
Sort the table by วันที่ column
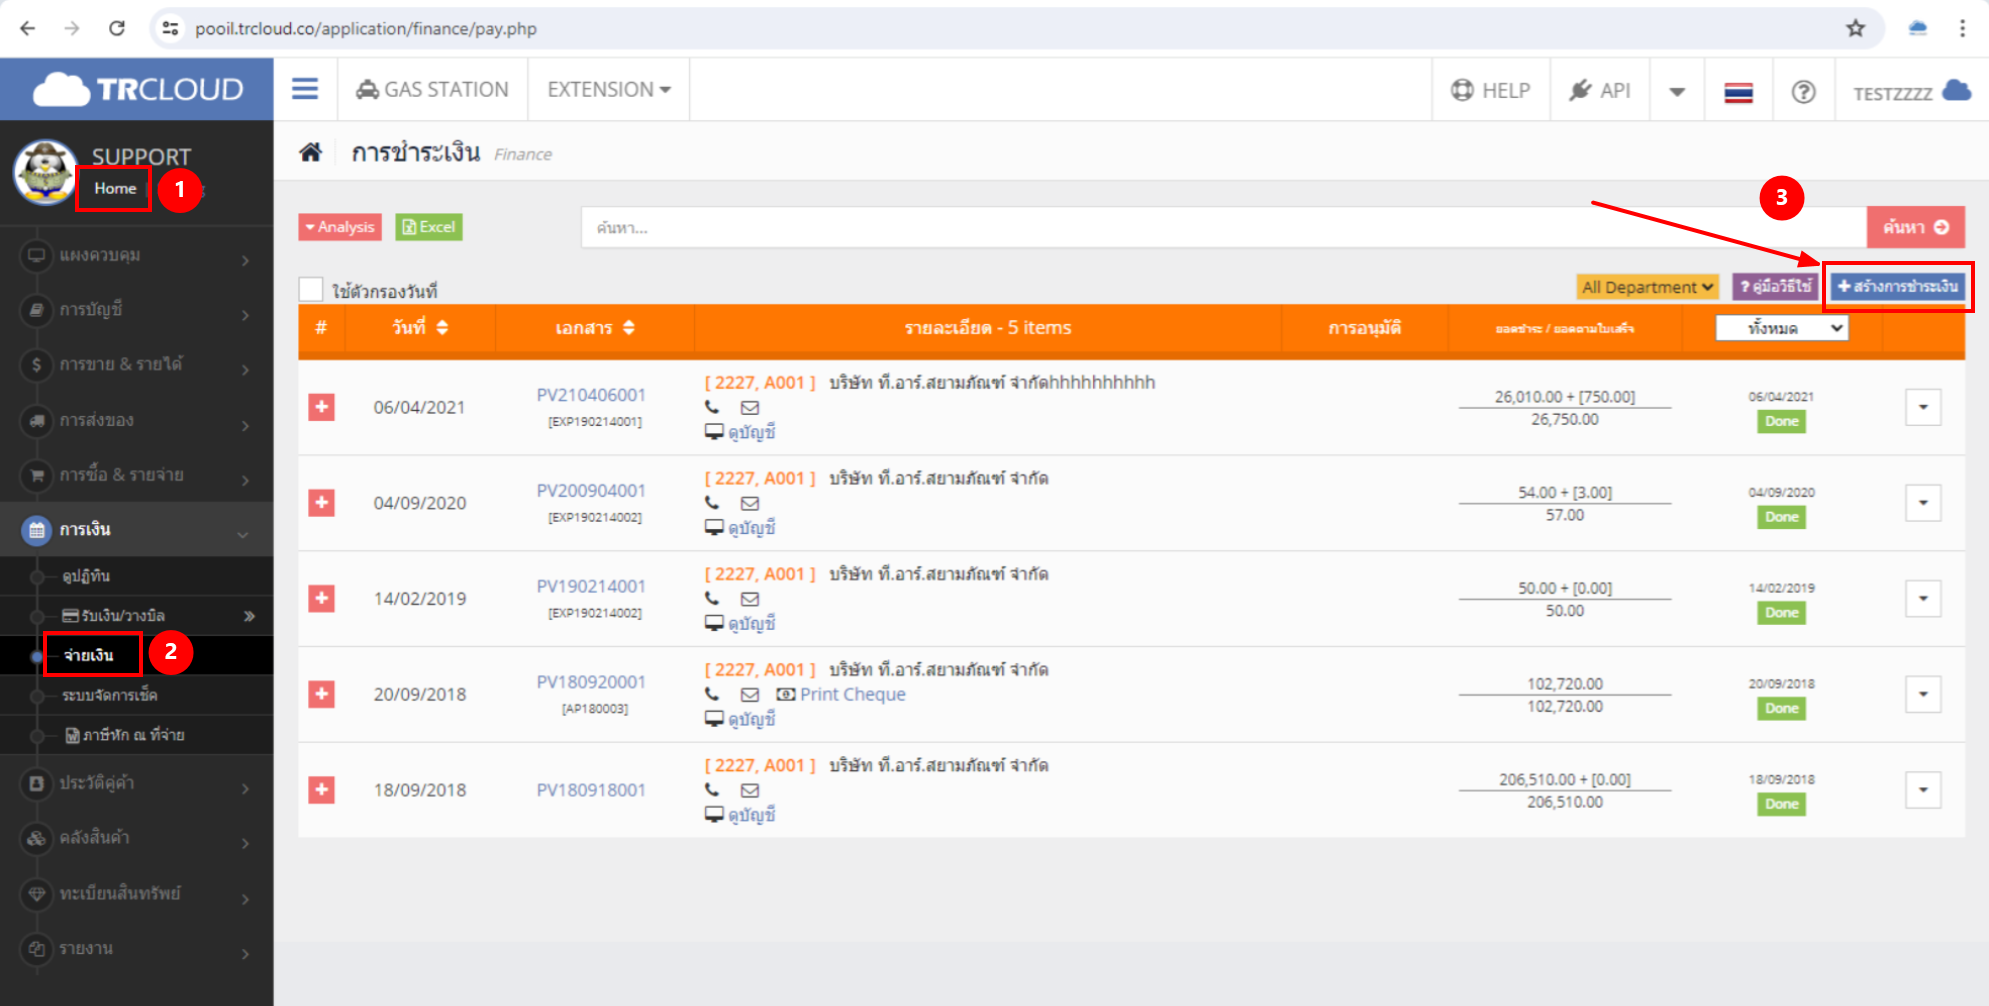[420, 327]
